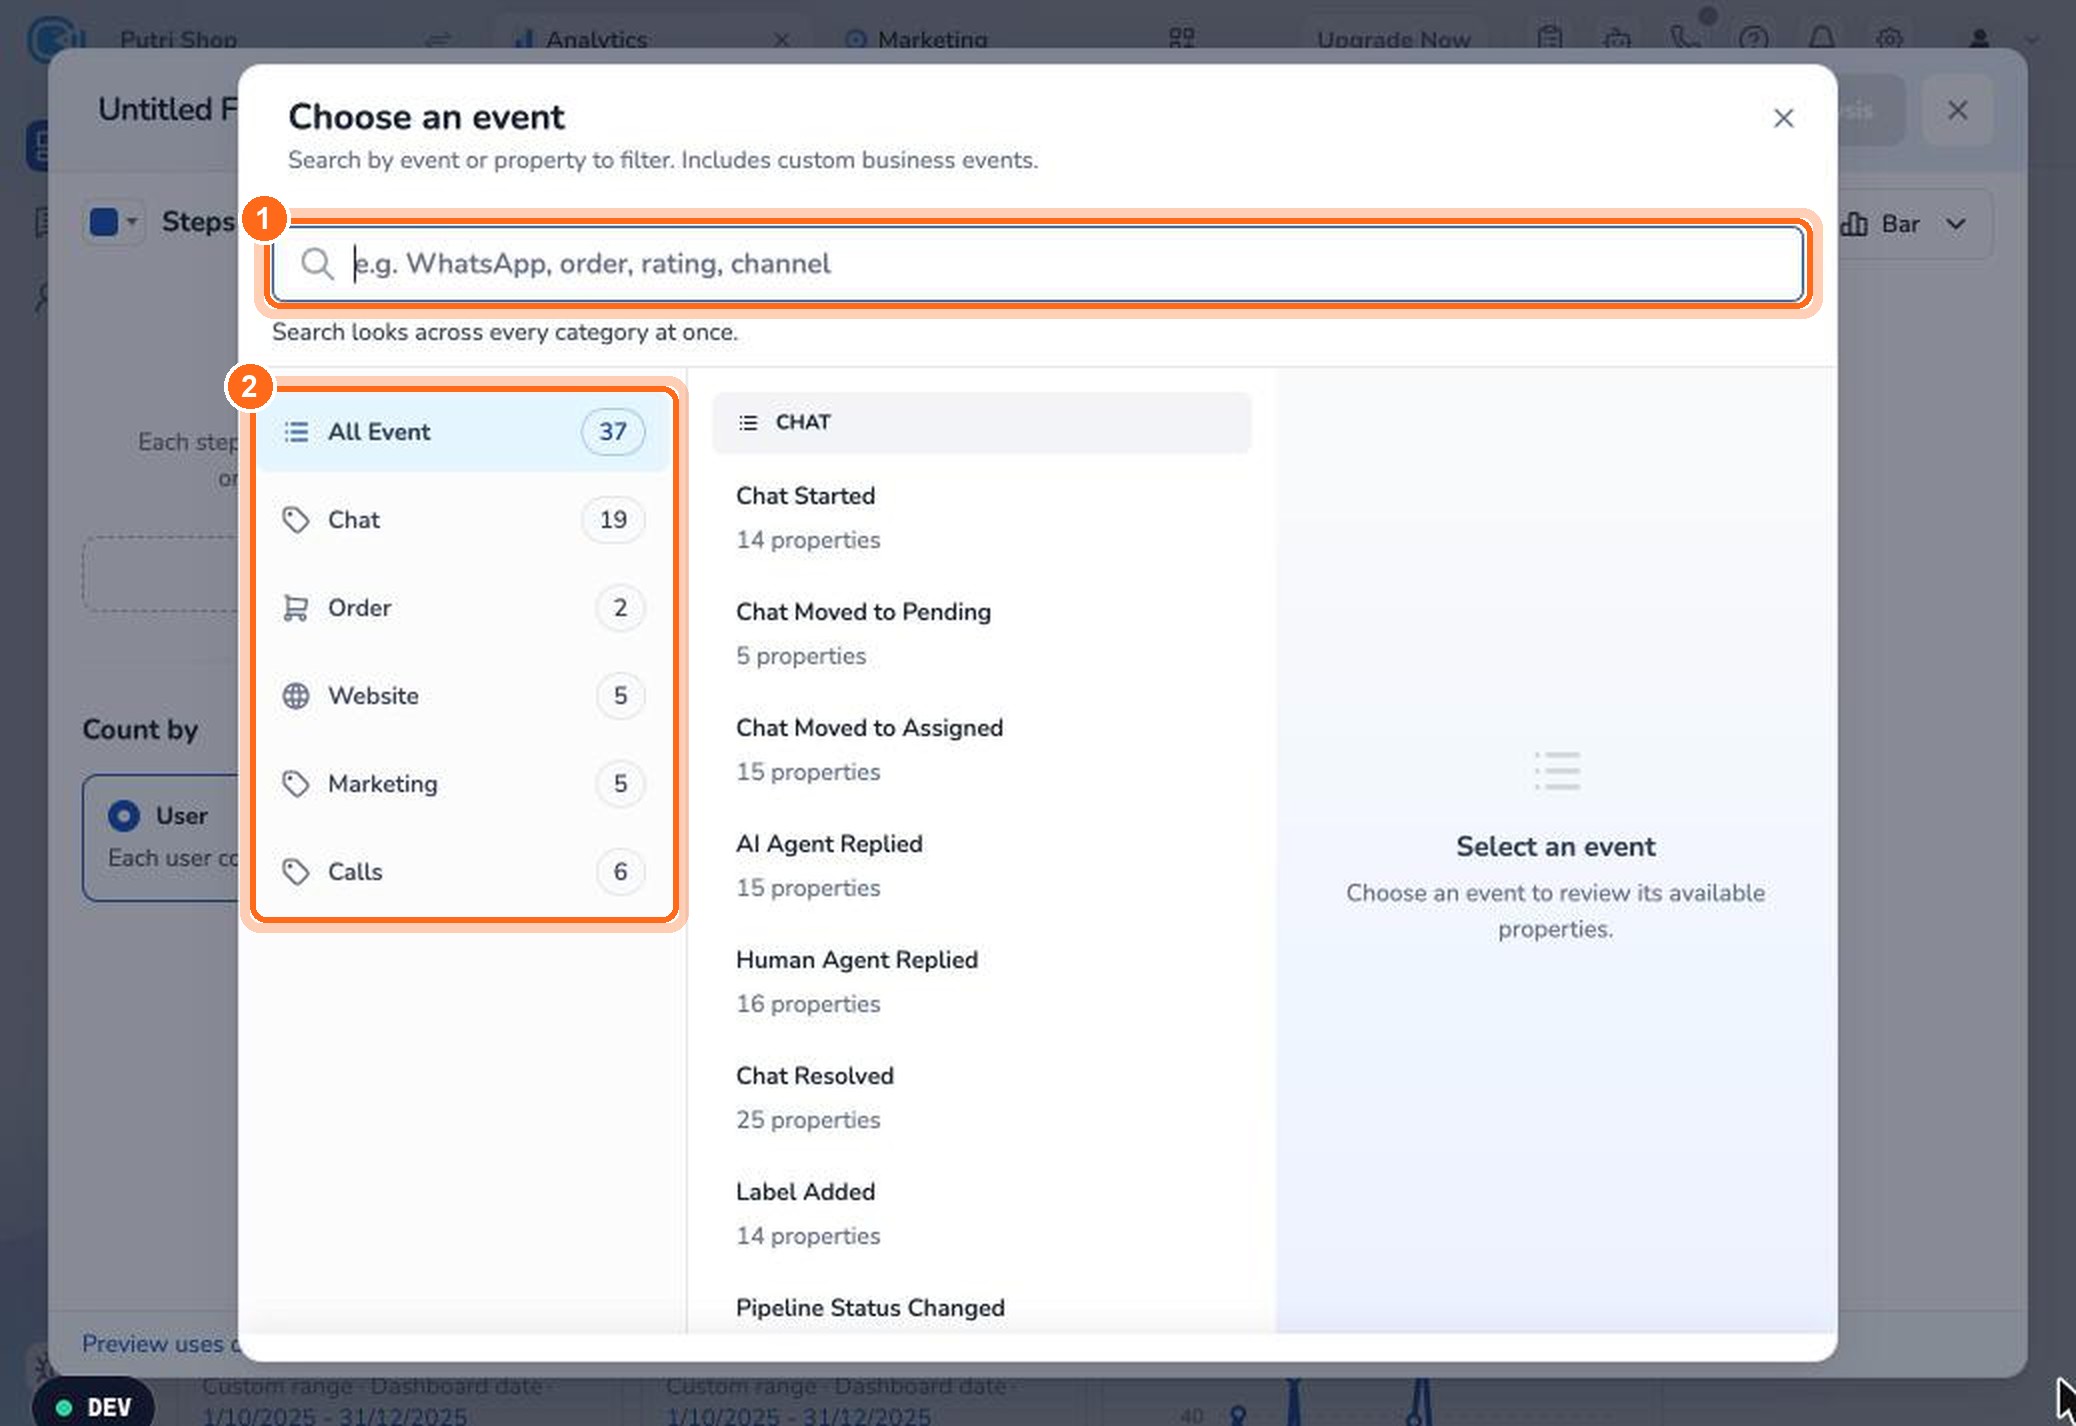The width and height of the screenshot is (2076, 1426).
Task: Select the Order category
Action: (x=464, y=608)
